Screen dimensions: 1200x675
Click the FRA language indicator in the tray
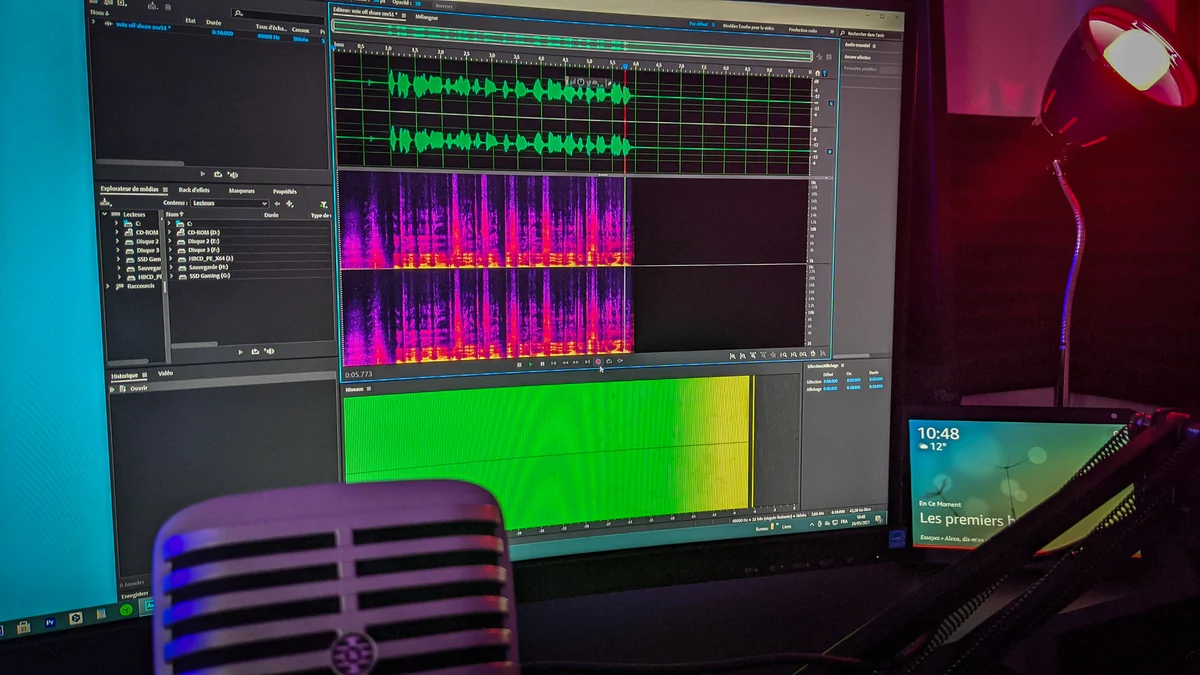(844, 522)
